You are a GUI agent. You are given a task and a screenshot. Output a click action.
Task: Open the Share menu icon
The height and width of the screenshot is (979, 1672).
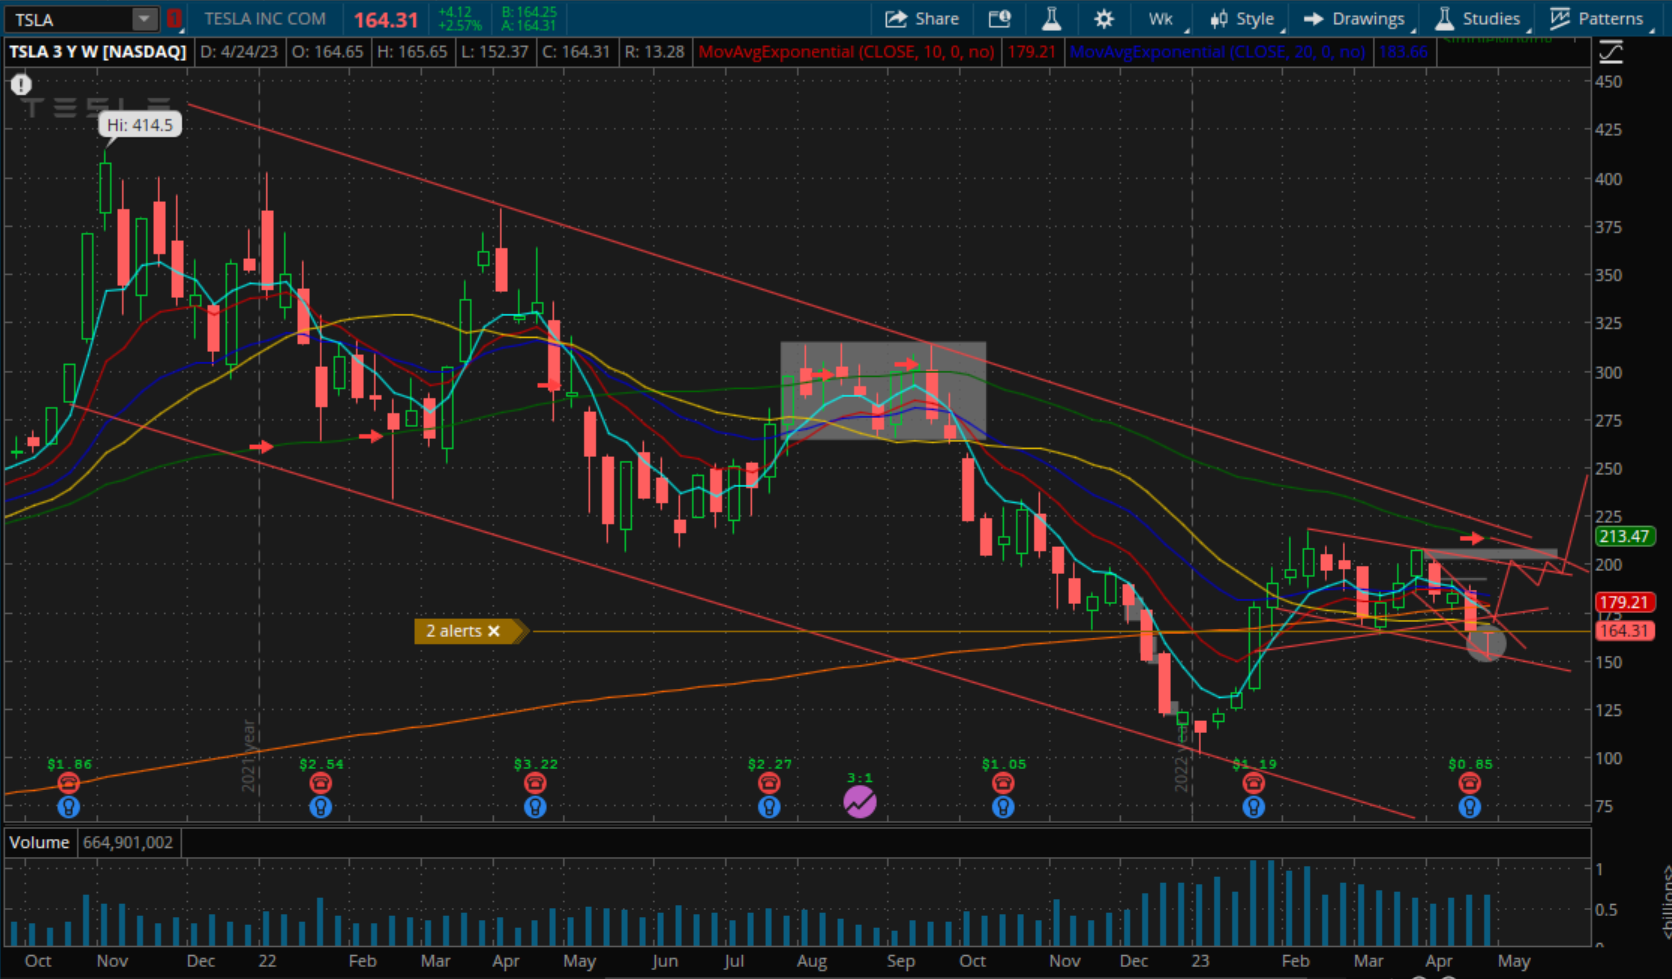895,19
